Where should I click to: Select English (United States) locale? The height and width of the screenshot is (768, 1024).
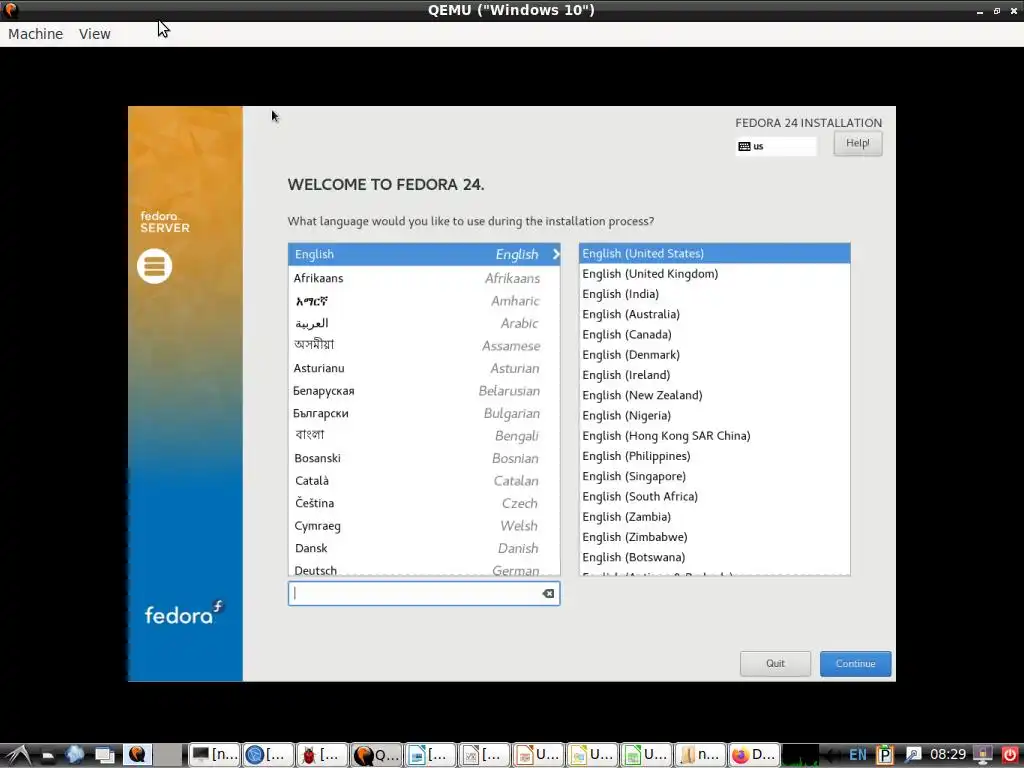tap(714, 253)
